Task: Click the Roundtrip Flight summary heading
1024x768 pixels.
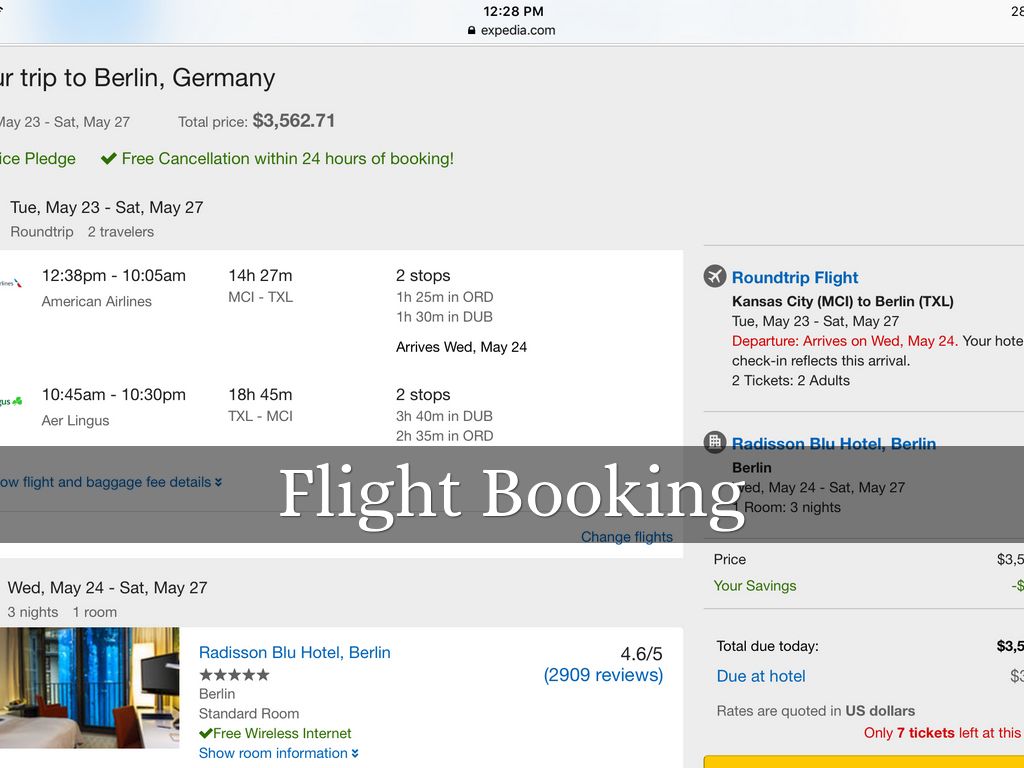Action: pos(795,277)
